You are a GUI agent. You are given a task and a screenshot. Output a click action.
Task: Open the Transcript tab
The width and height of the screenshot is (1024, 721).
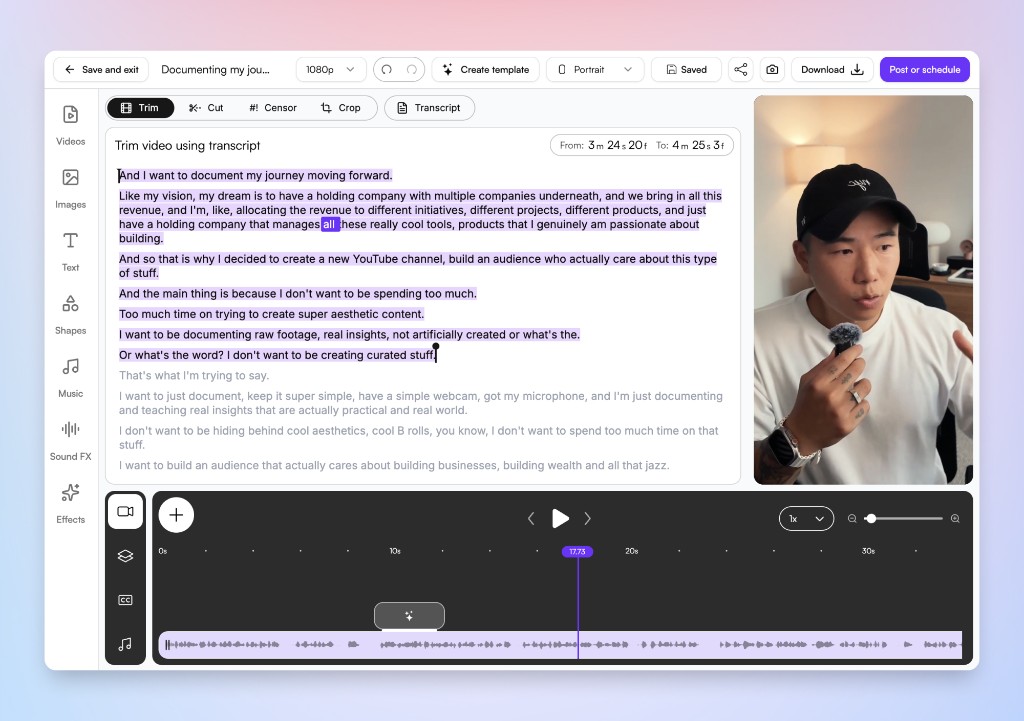[x=429, y=107]
